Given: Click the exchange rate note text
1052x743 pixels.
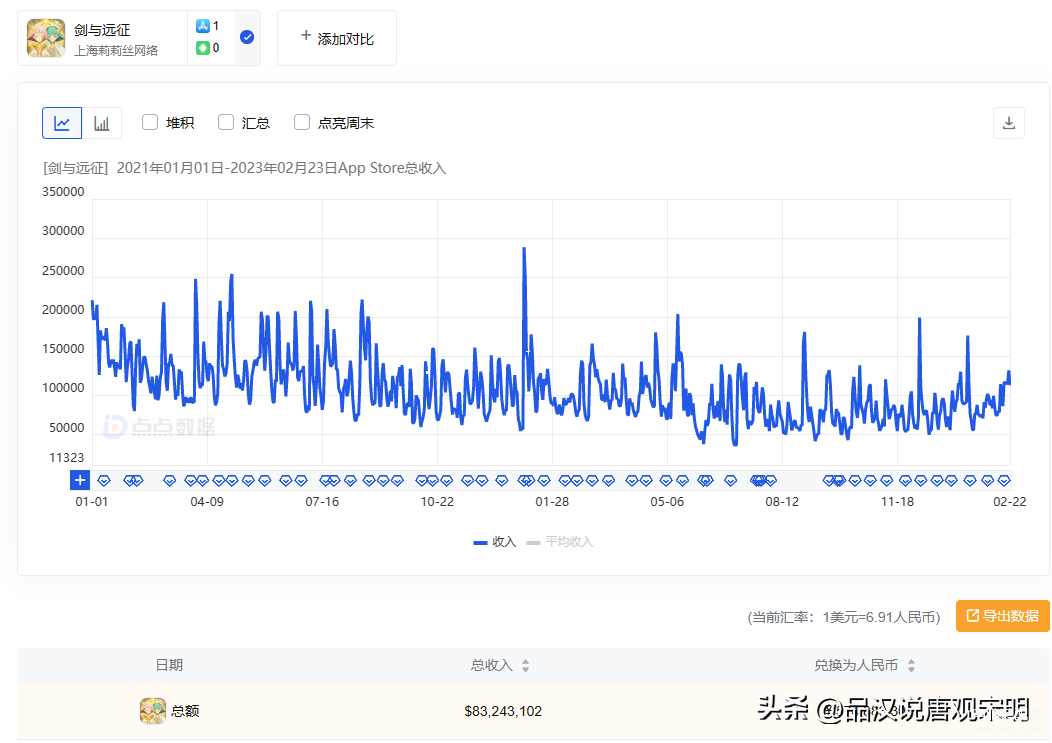Looking at the screenshot, I should click(x=844, y=617).
